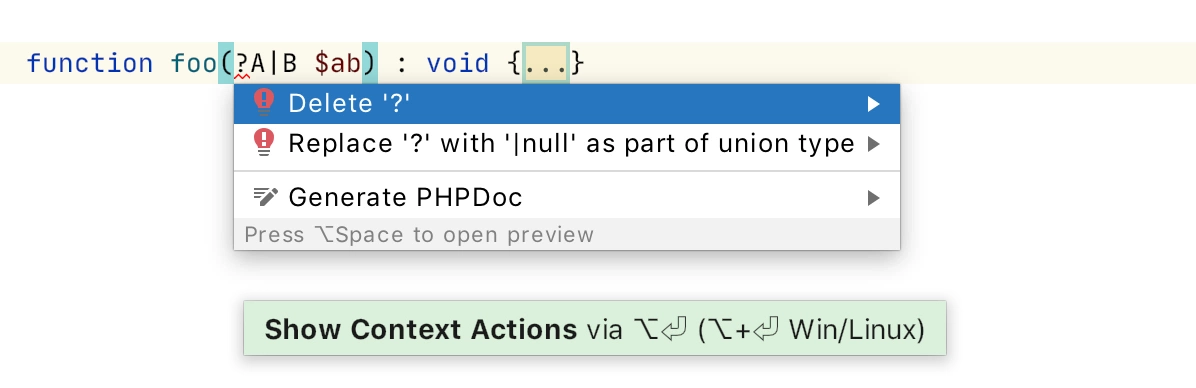Click the function name foo

pos(194,63)
